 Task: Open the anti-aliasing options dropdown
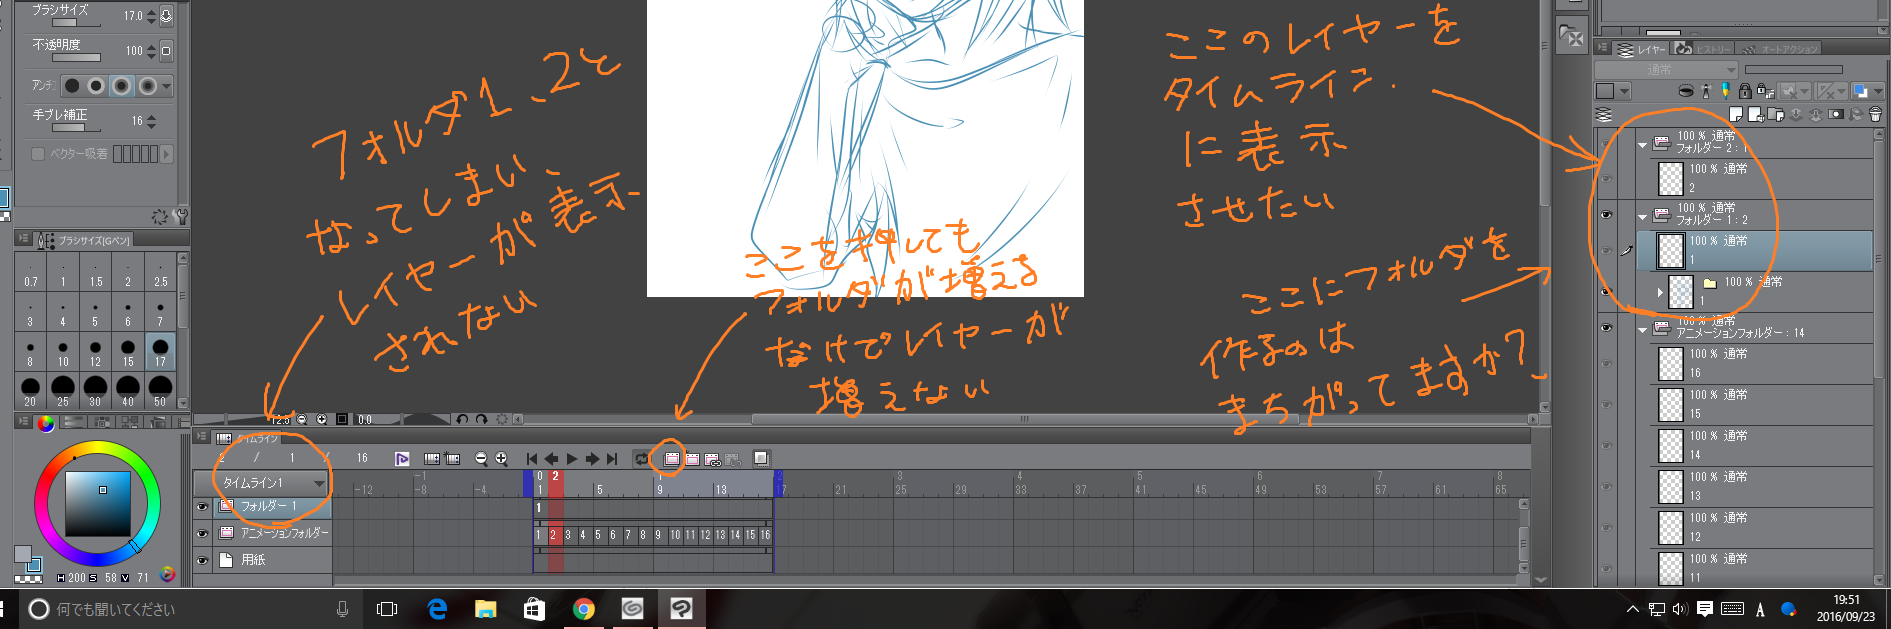point(167,86)
